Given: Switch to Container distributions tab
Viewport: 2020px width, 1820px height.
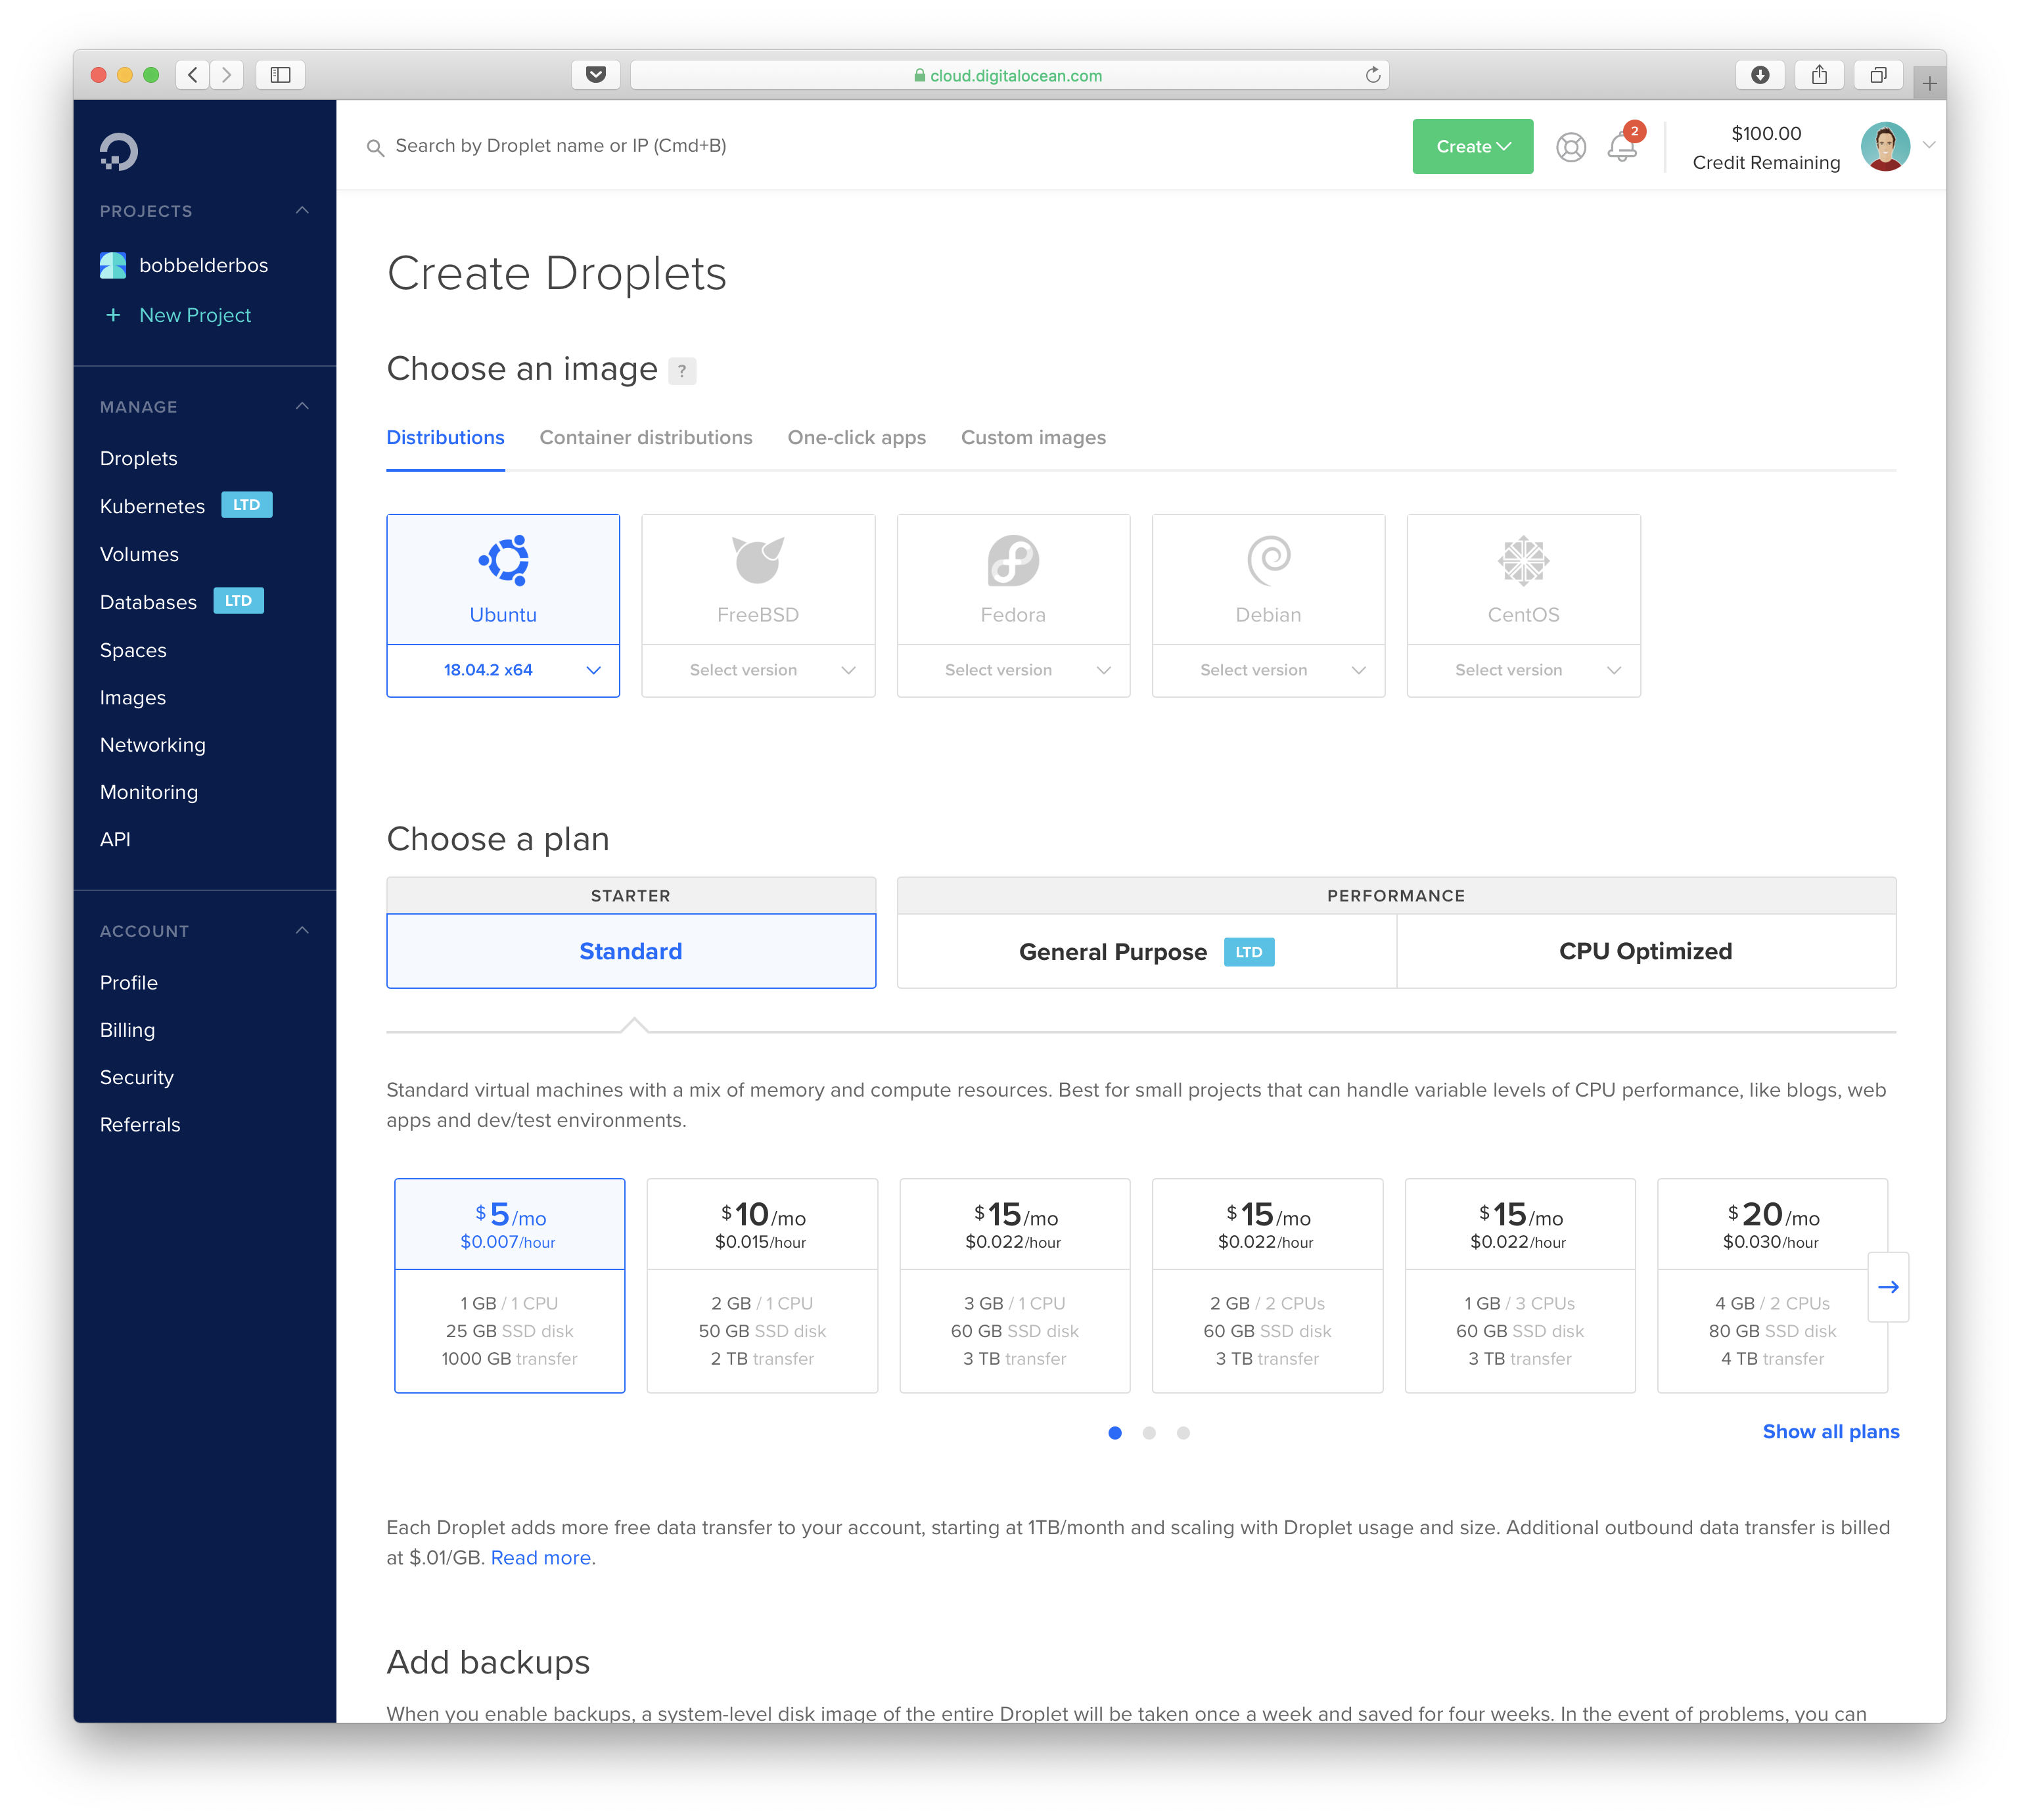Looking at the screenshot, I should point(645,438).
